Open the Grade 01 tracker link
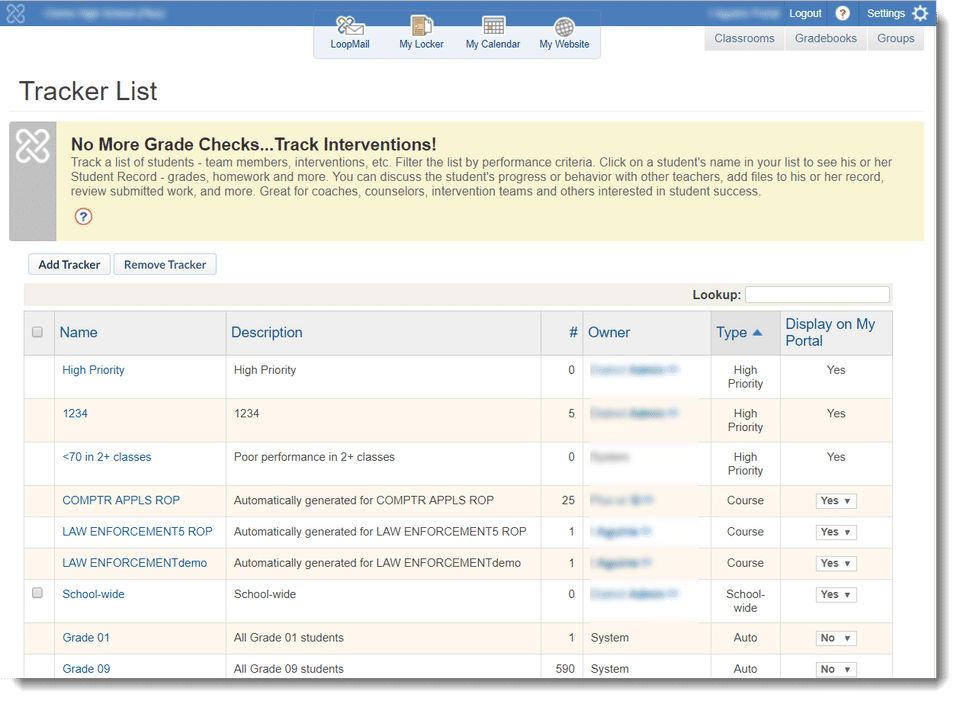Image resolution: width=960 pixels, height=702 pixels. pos(86,638)
